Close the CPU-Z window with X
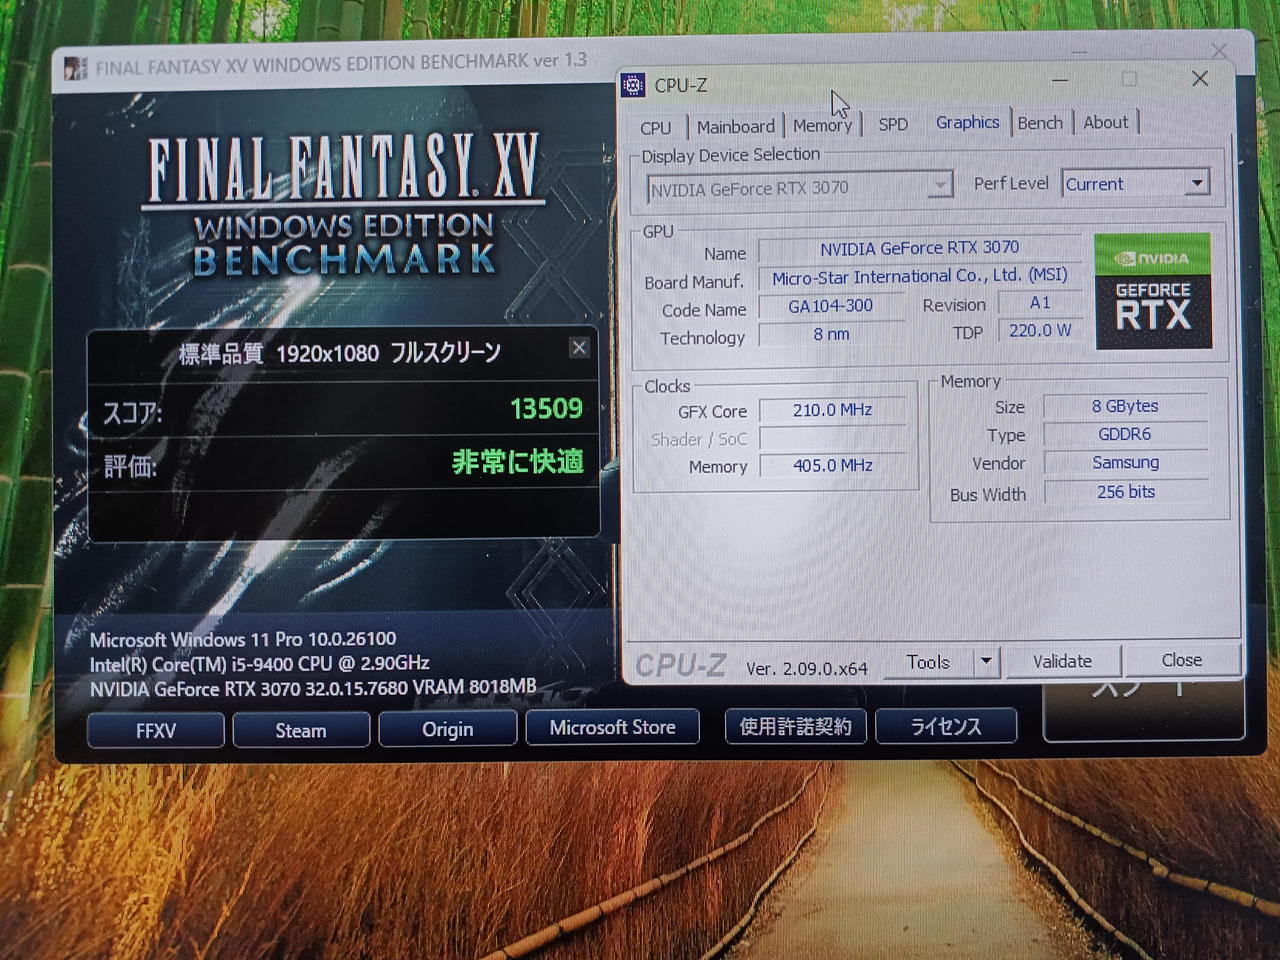Image resolution: width=1280 pixels, height=960 pixels. click(1200, 79)
